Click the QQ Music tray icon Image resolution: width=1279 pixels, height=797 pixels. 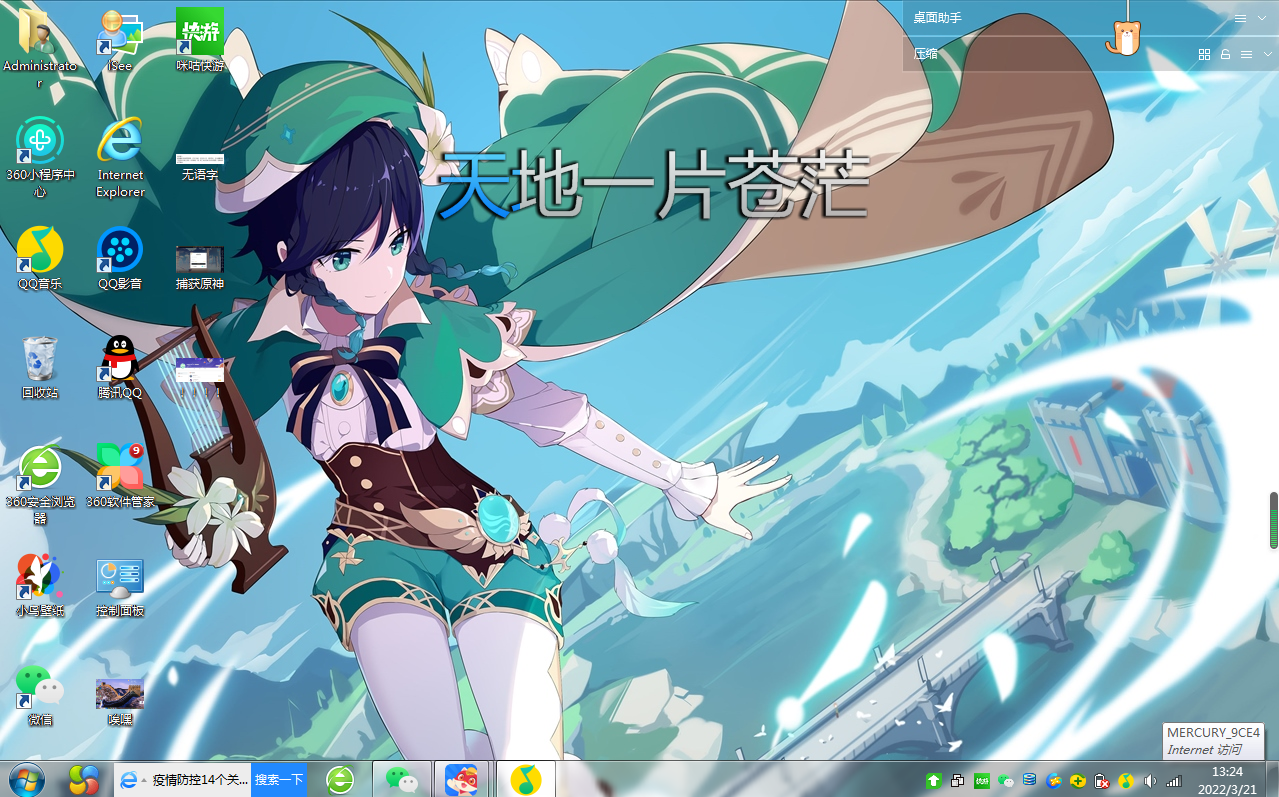(x=1126, y=780)
